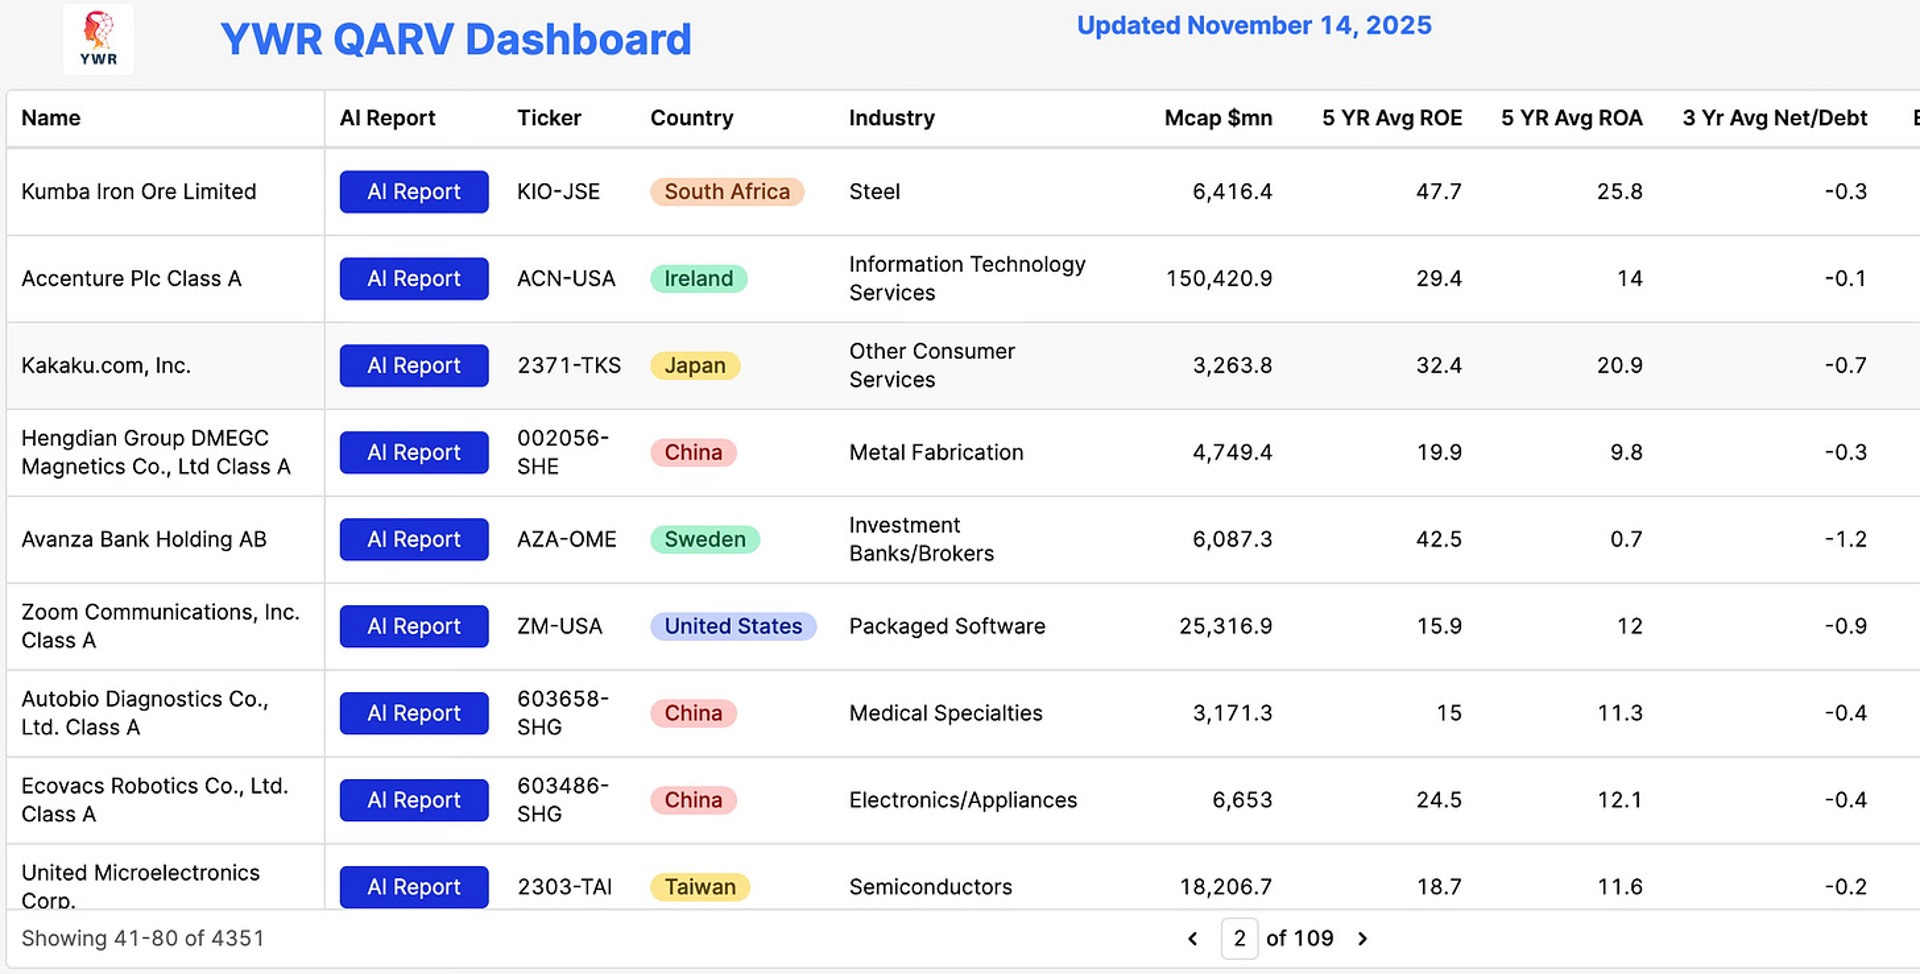Select the AZA-OME ticker cell
Viewport: 1920px width, 974px height.
[x=567, y=539]
